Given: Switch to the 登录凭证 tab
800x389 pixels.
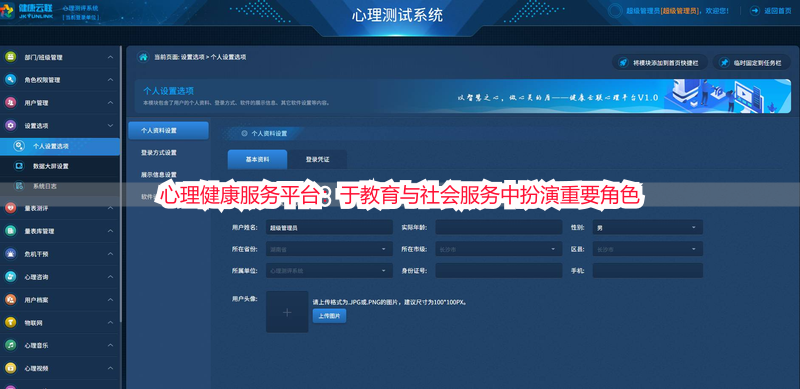Looking at the screenshot, I should pyautogui.click(x=317, y=159).
